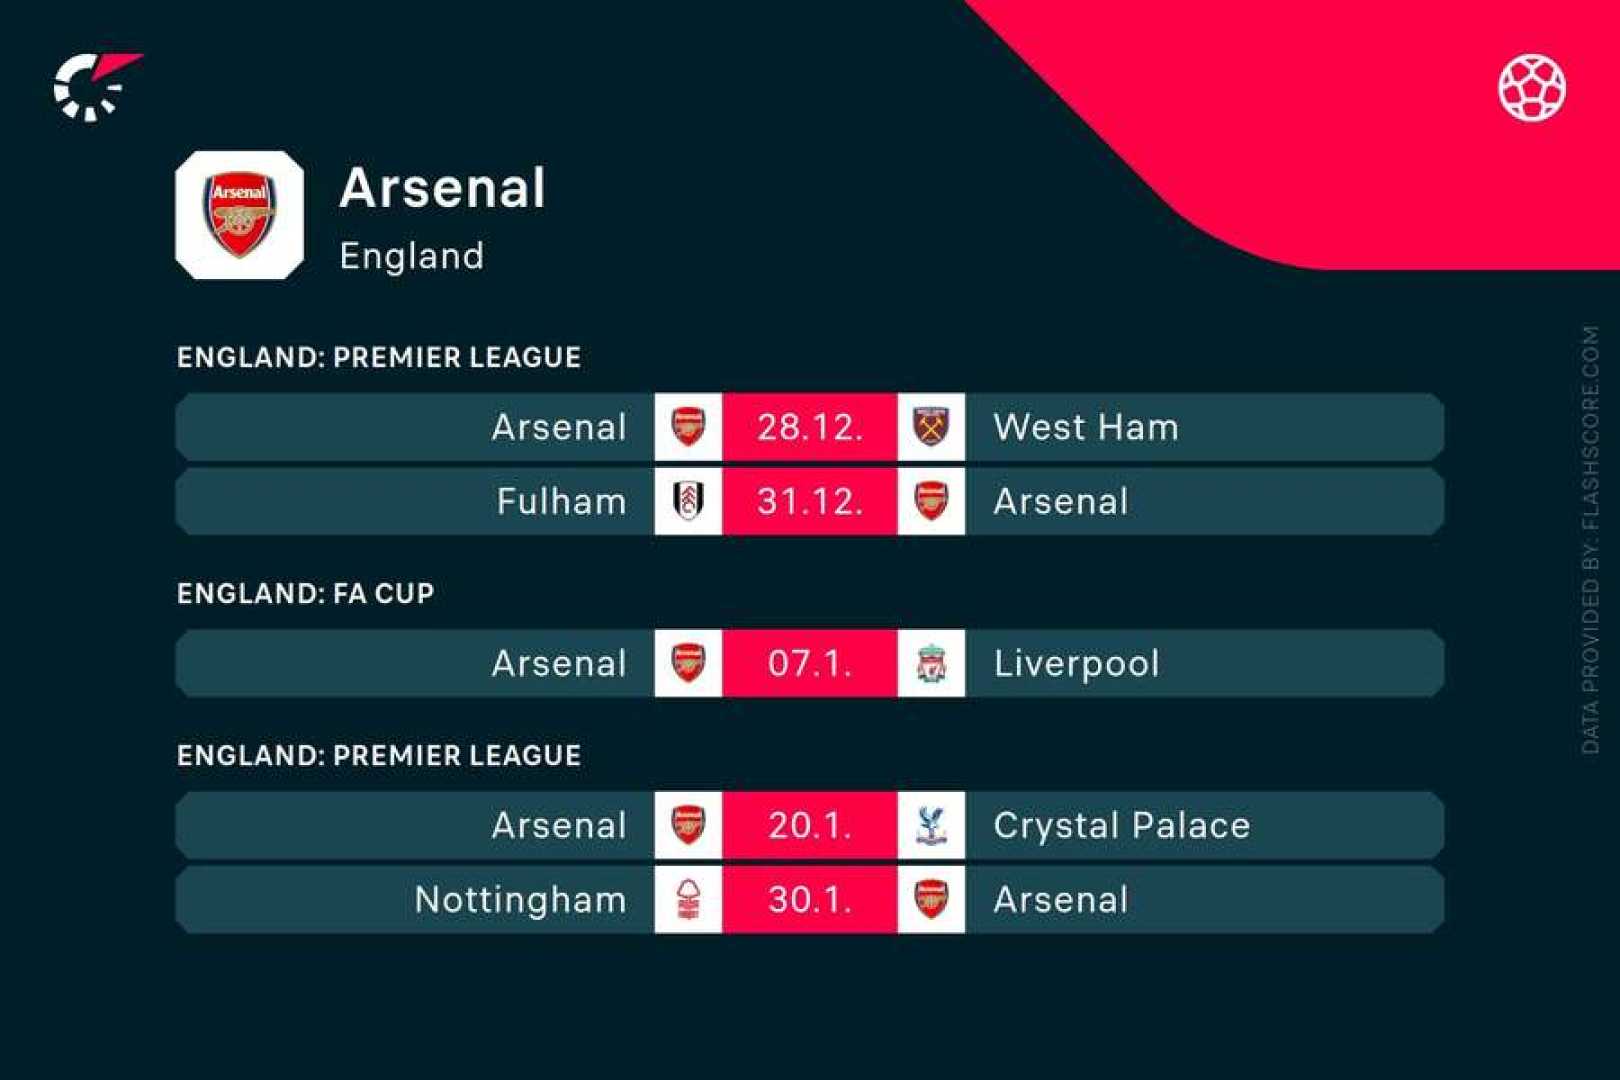Select the 31.12. match date
The width and height of the screenshot is (1620, 1080).
pyautogui.click(x=809, y=501)
